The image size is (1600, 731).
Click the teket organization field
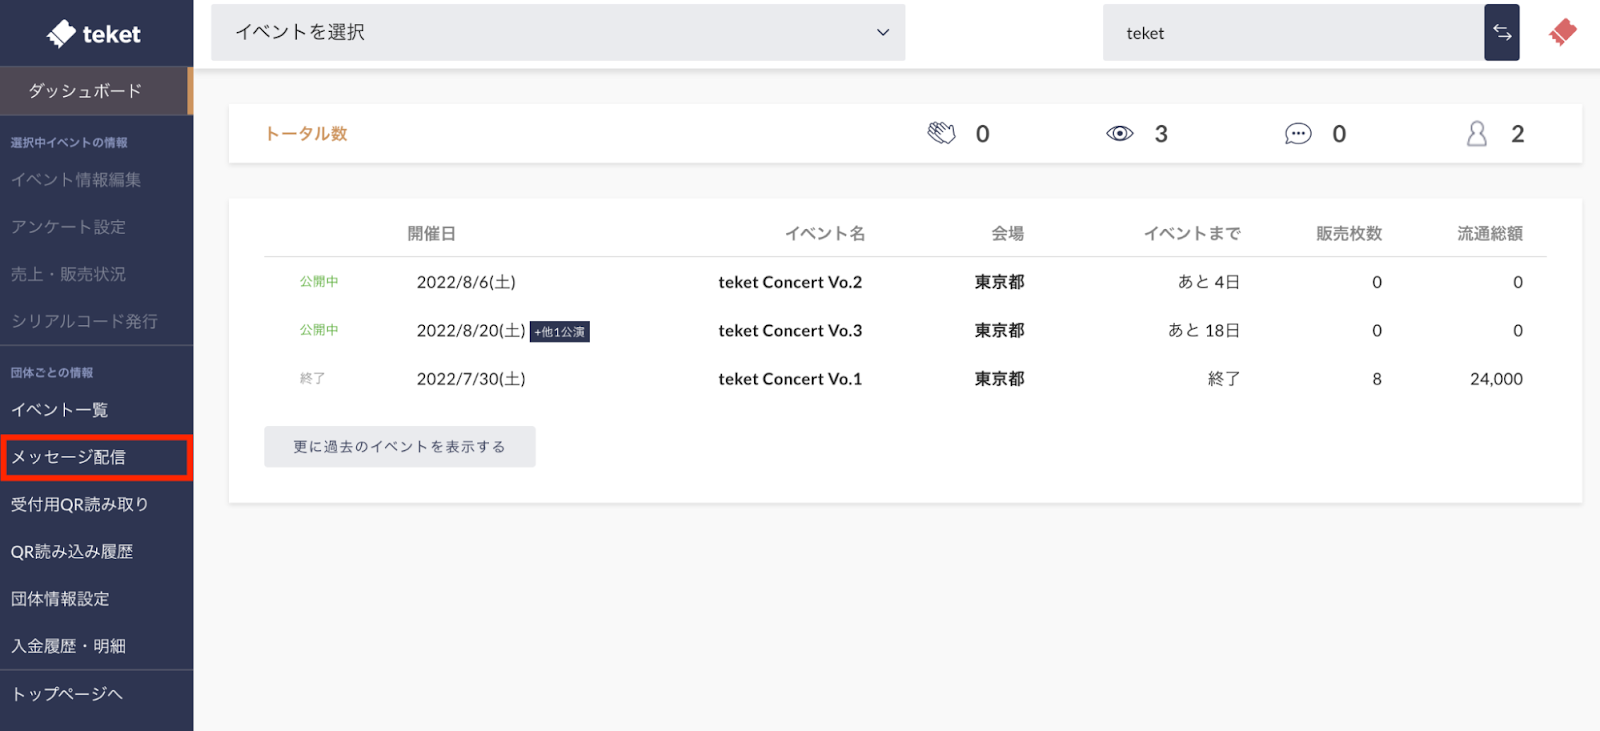[x=1292, y=33]
